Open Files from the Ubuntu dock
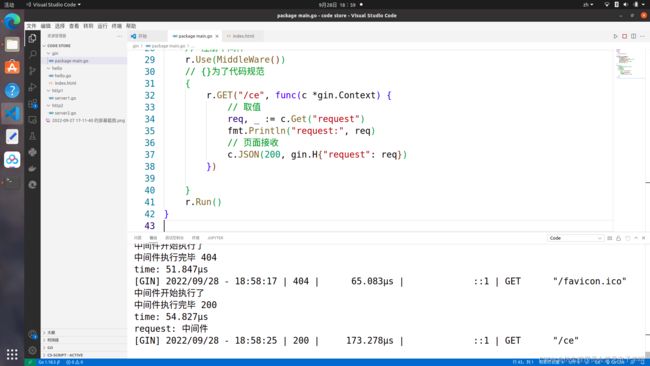Screen dimensions: 650x366 coord(12,44)
